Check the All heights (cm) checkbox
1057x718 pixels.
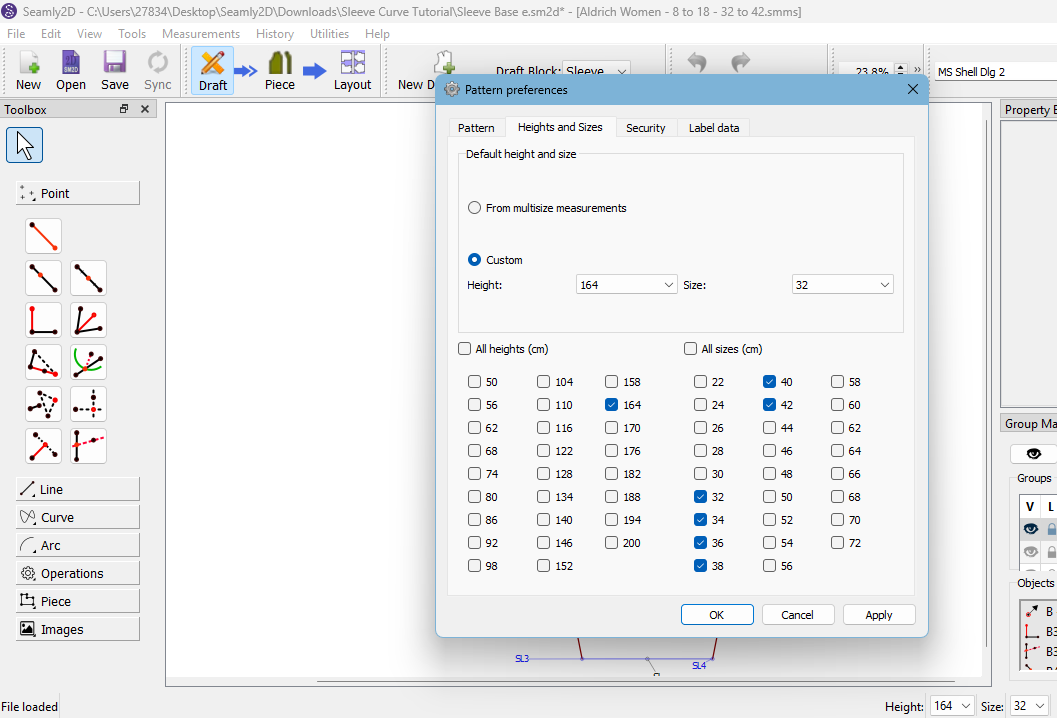464,349
